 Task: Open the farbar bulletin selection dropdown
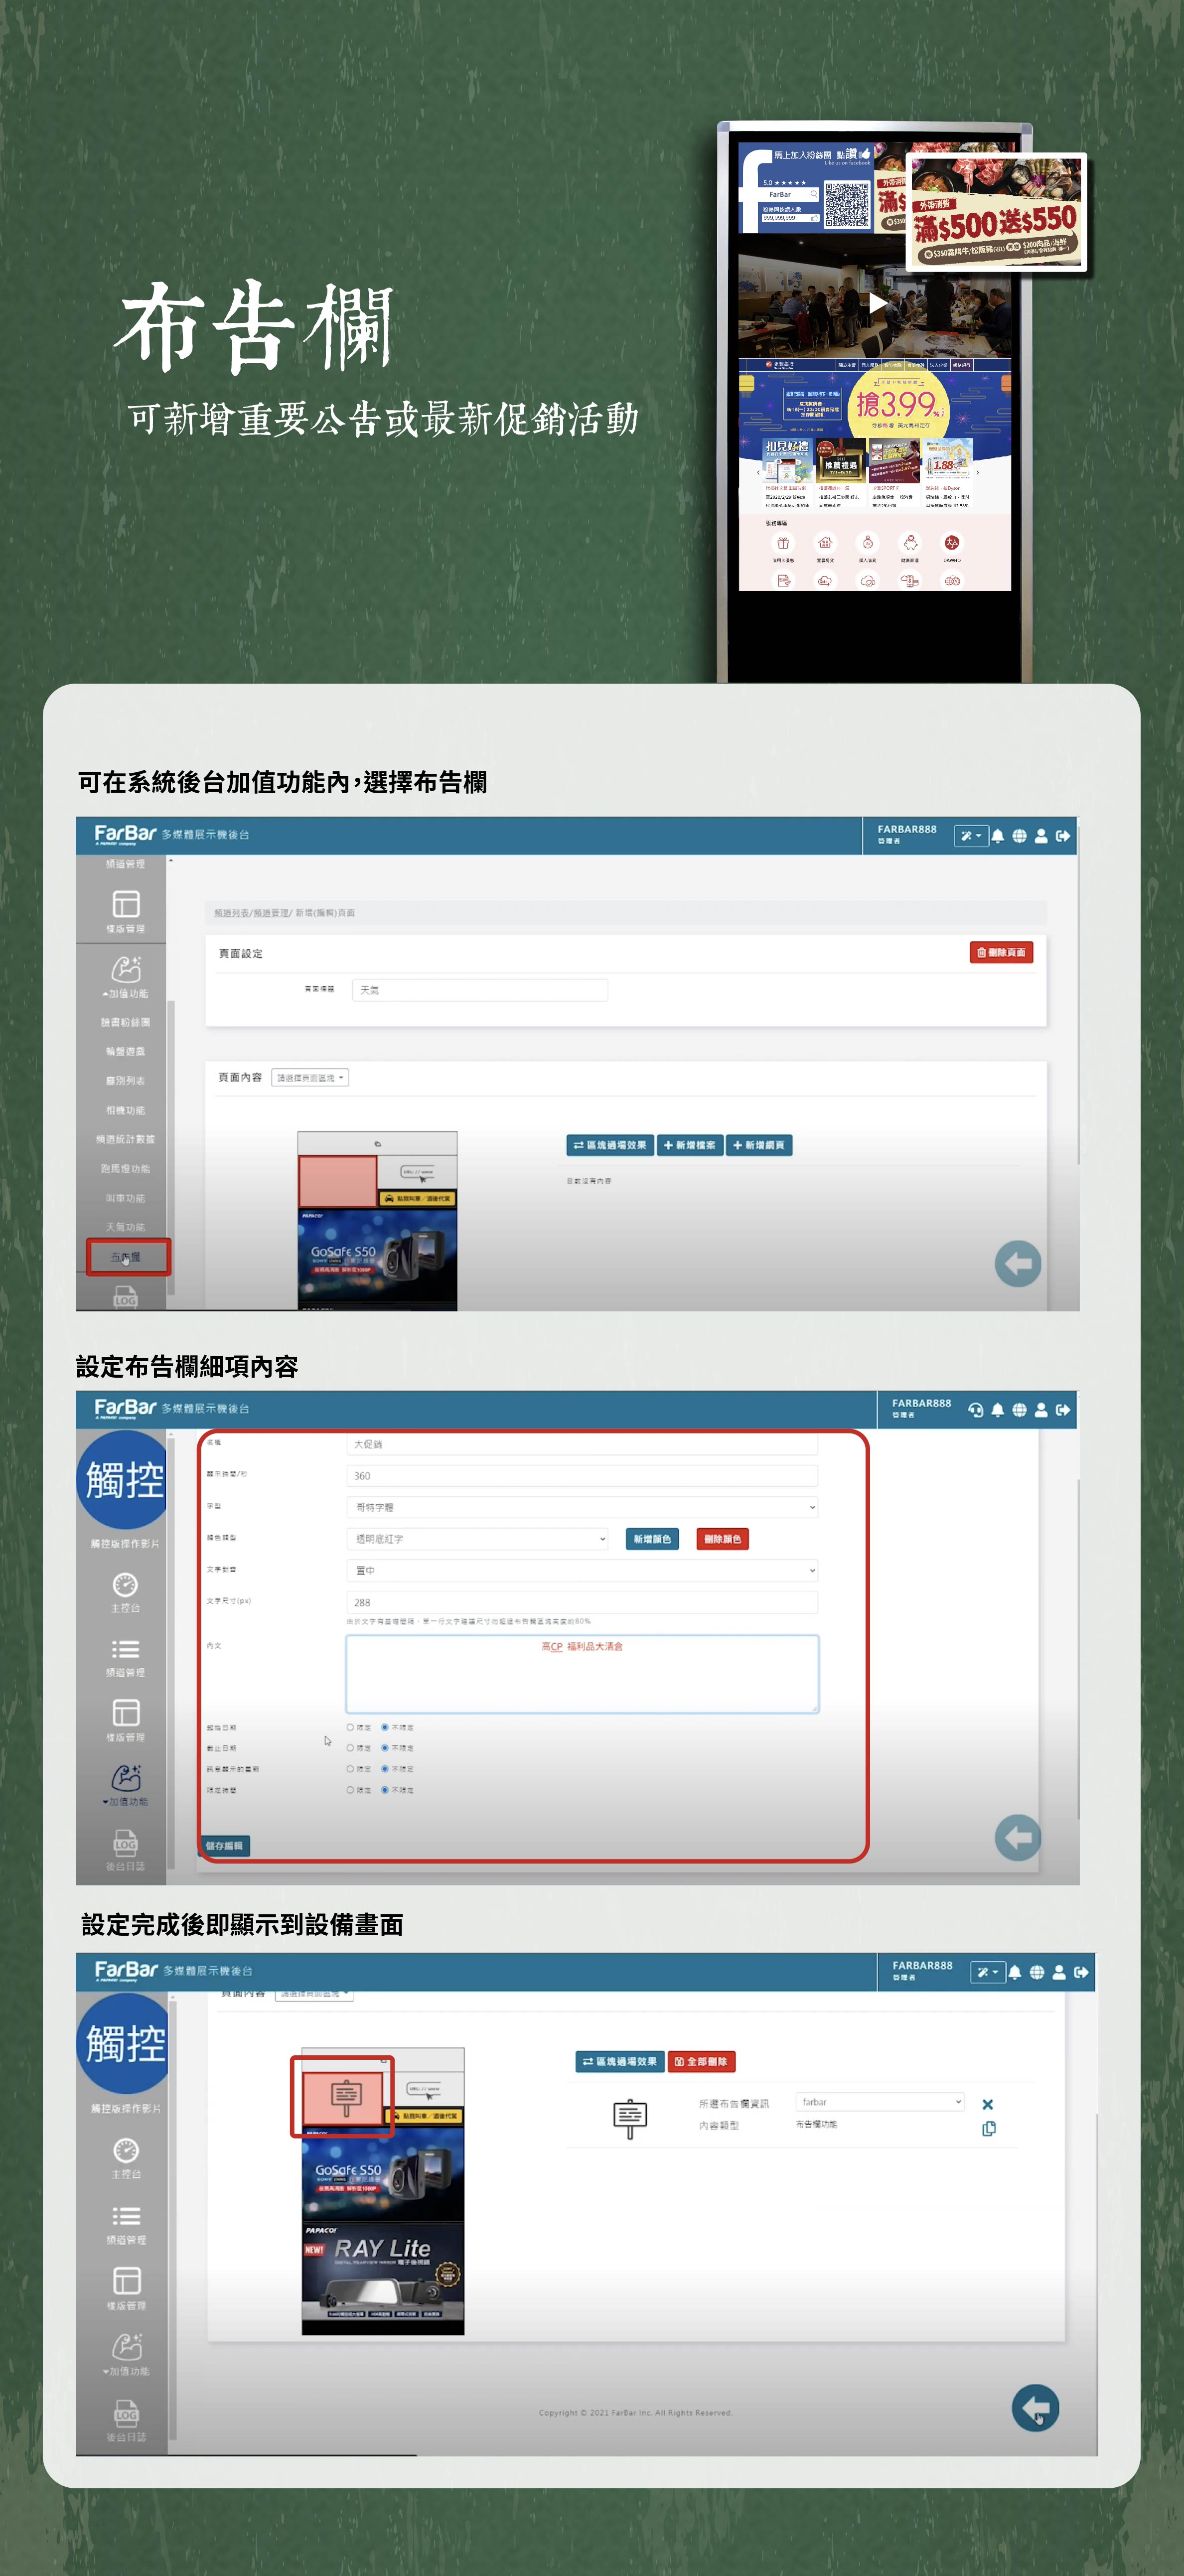point(880,2102)
